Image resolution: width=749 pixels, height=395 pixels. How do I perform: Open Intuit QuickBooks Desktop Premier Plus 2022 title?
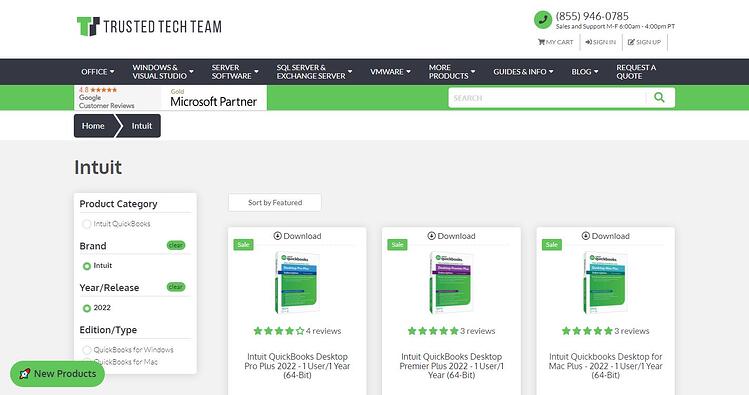[451, 366]
